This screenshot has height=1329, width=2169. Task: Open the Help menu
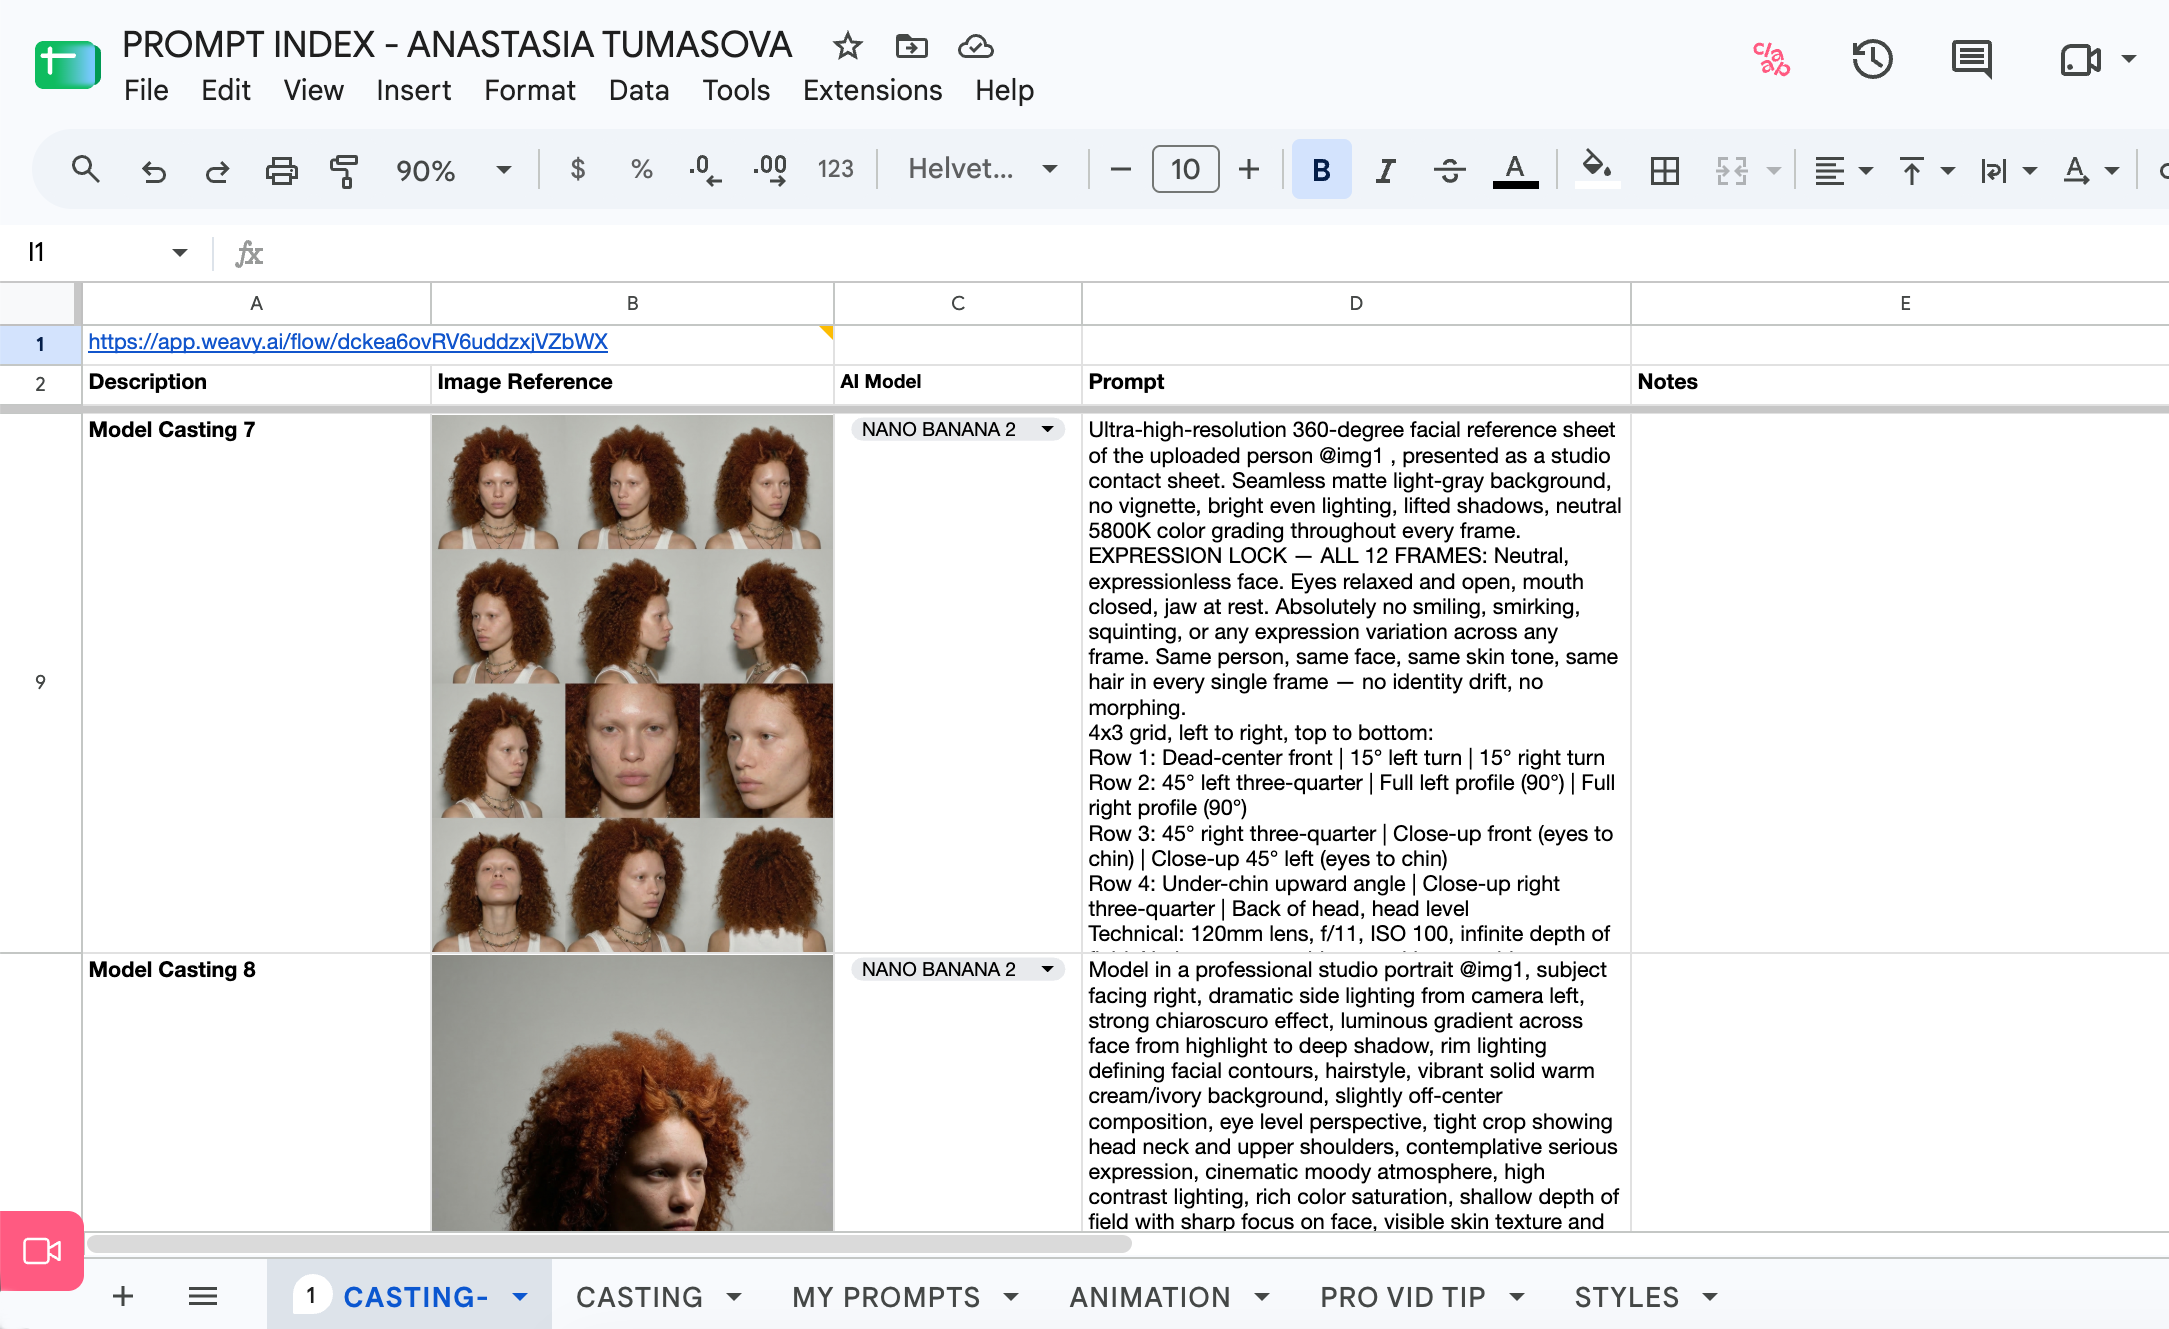click(x=1004, y=90)
